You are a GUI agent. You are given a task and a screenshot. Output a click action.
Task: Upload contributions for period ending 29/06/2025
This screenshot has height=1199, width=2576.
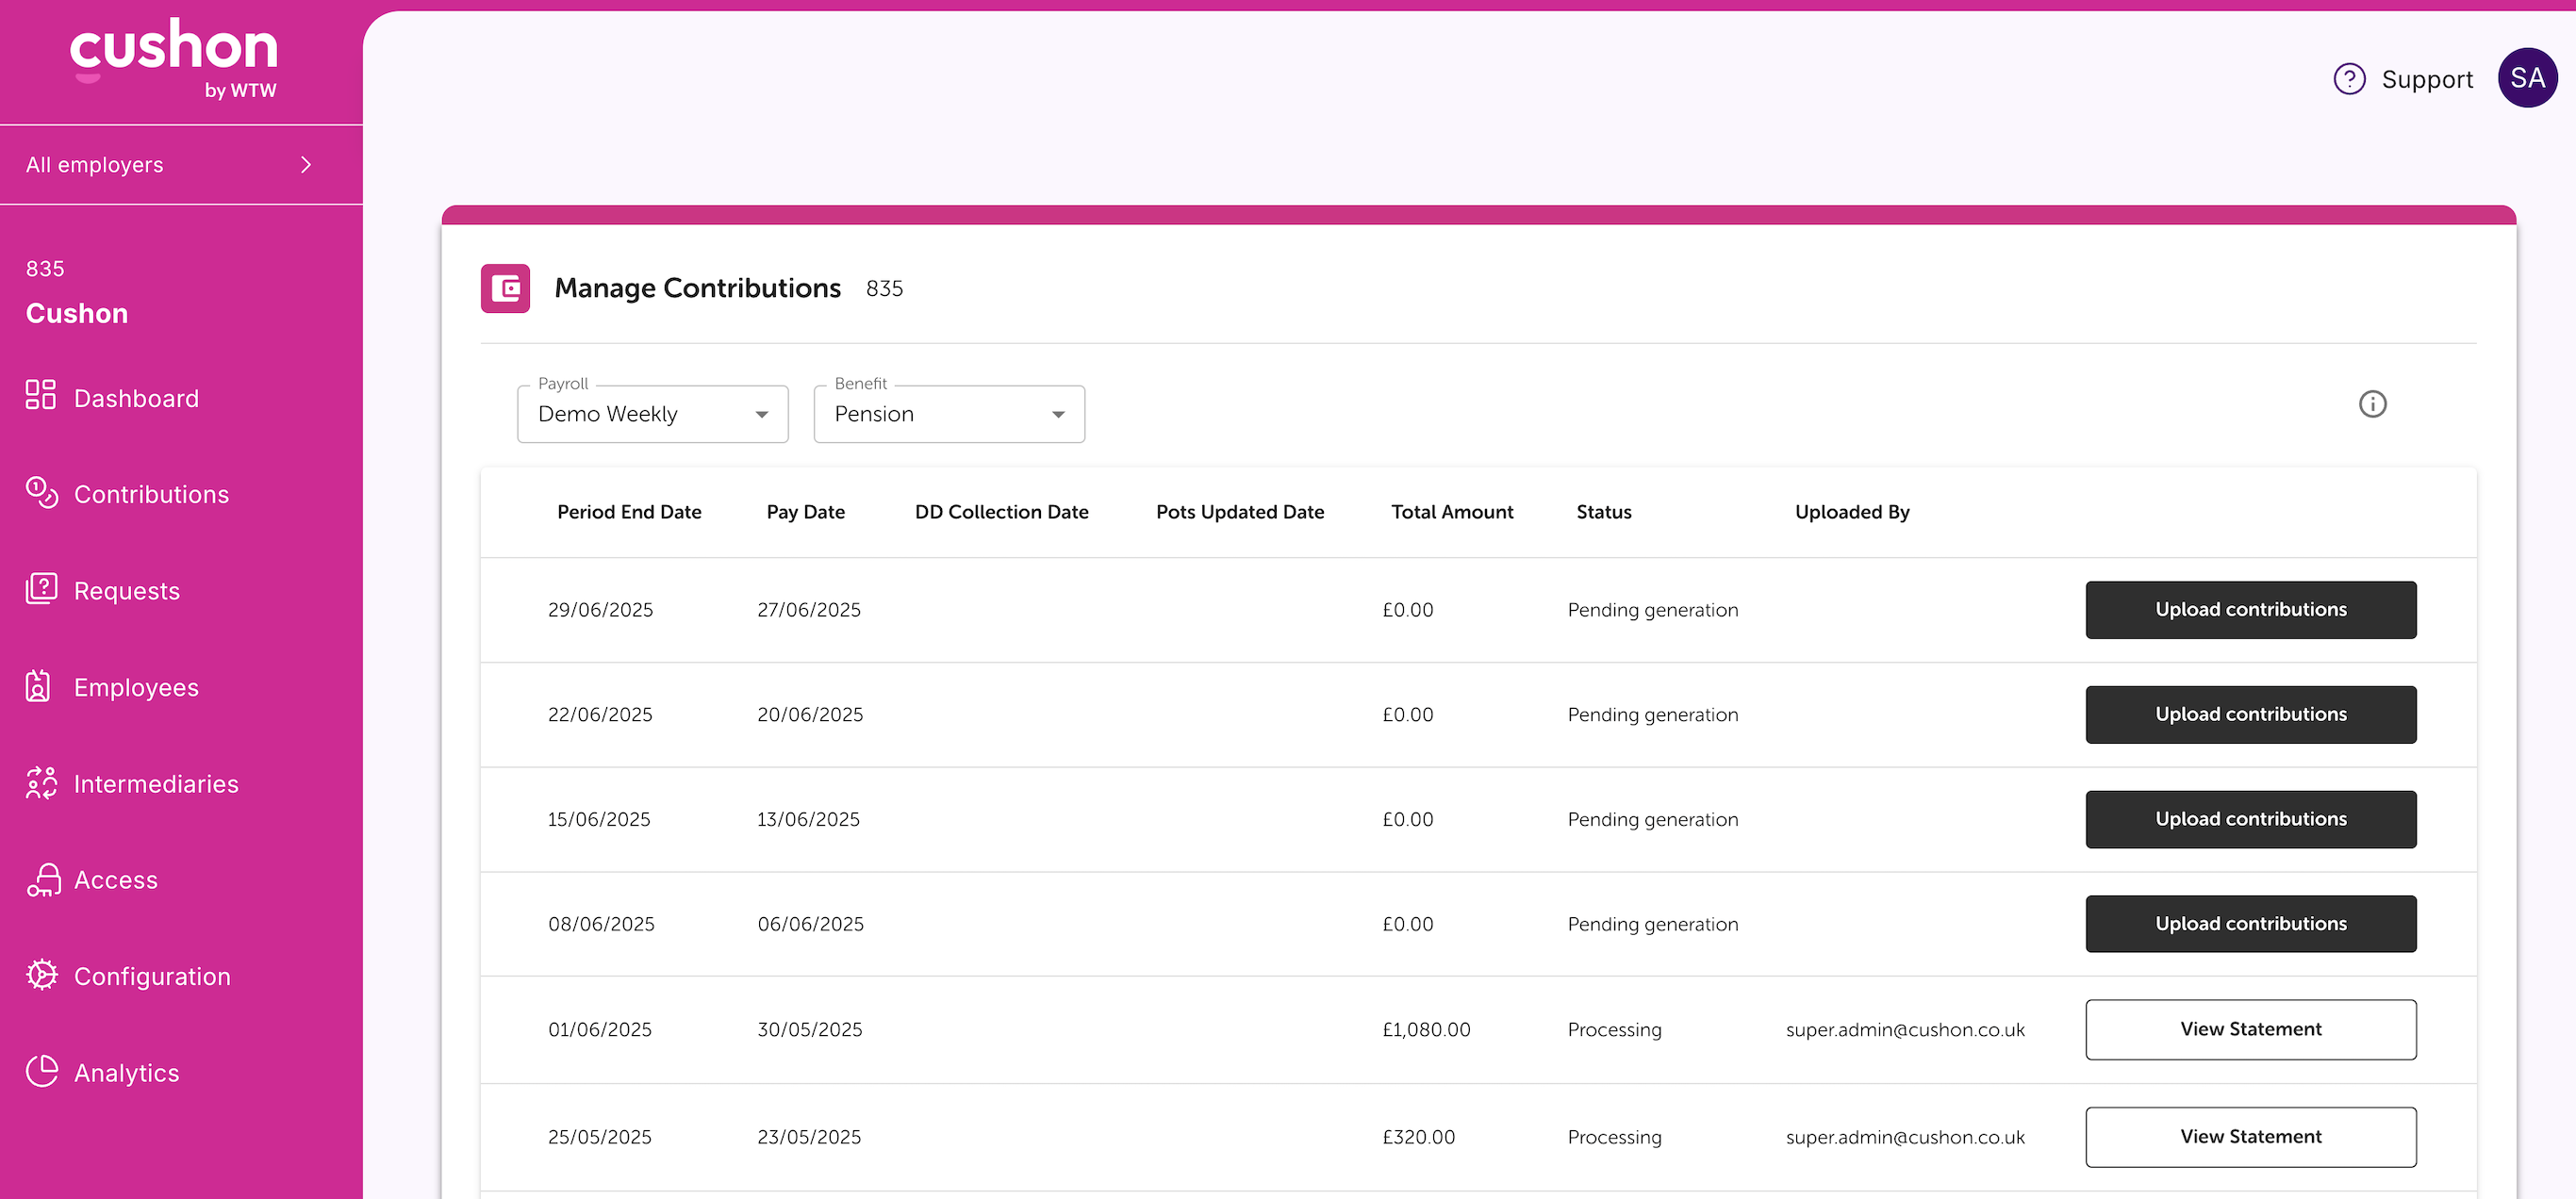pos(2250,610)
